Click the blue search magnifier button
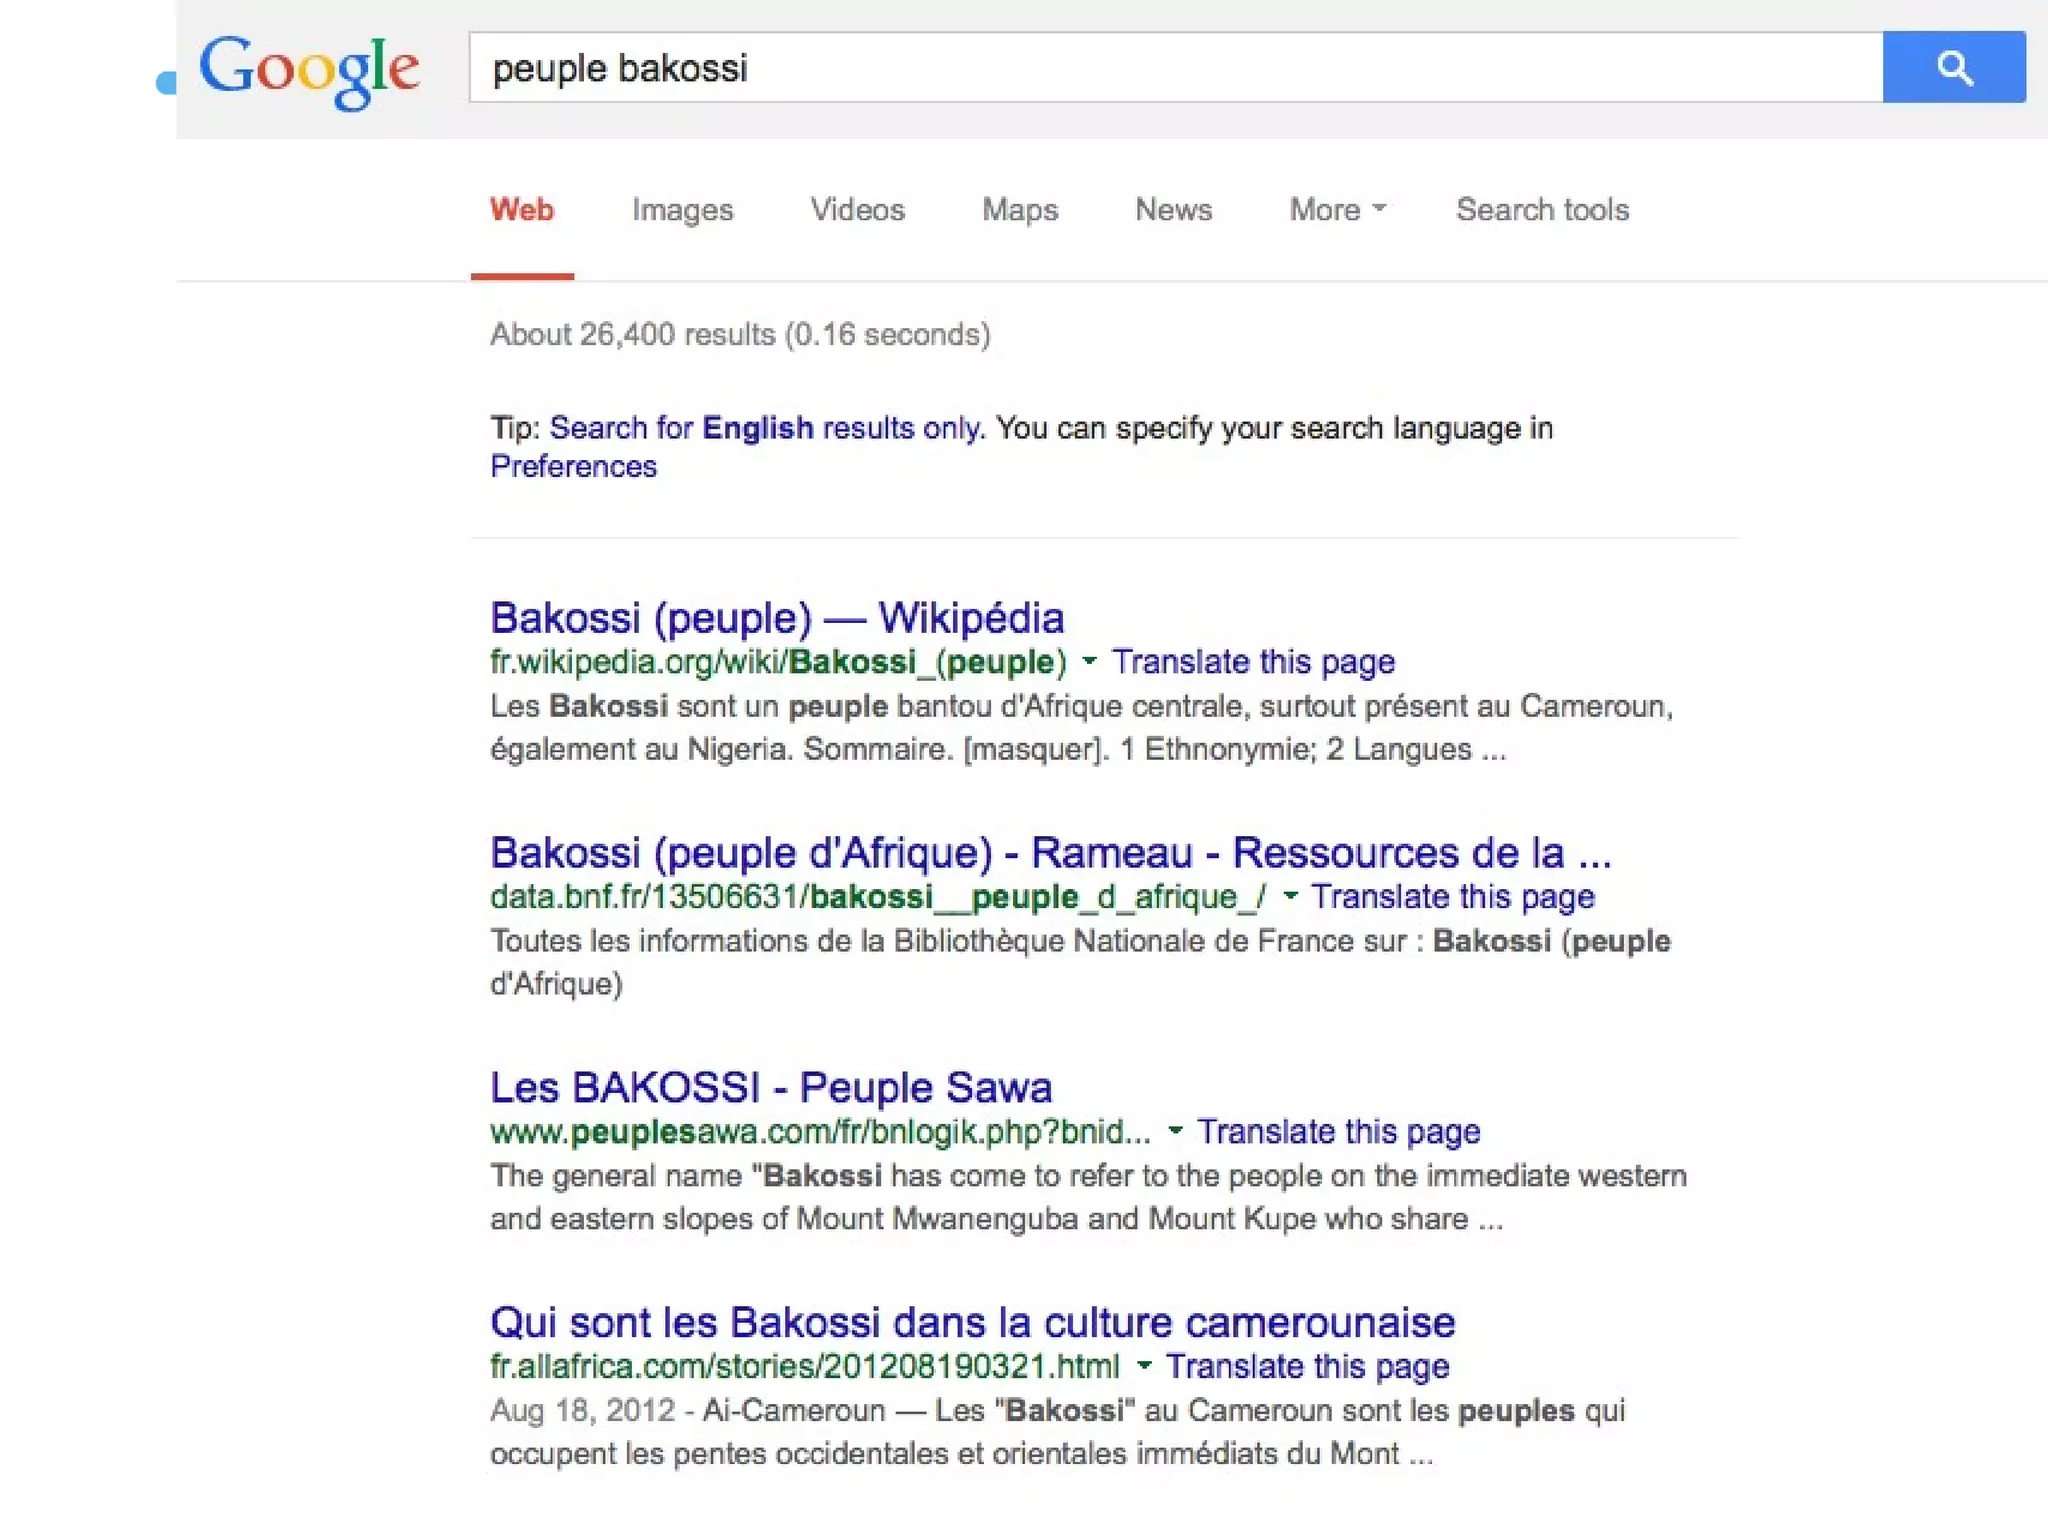Screen dimensions: 2048x1536 click(1953, 67)
